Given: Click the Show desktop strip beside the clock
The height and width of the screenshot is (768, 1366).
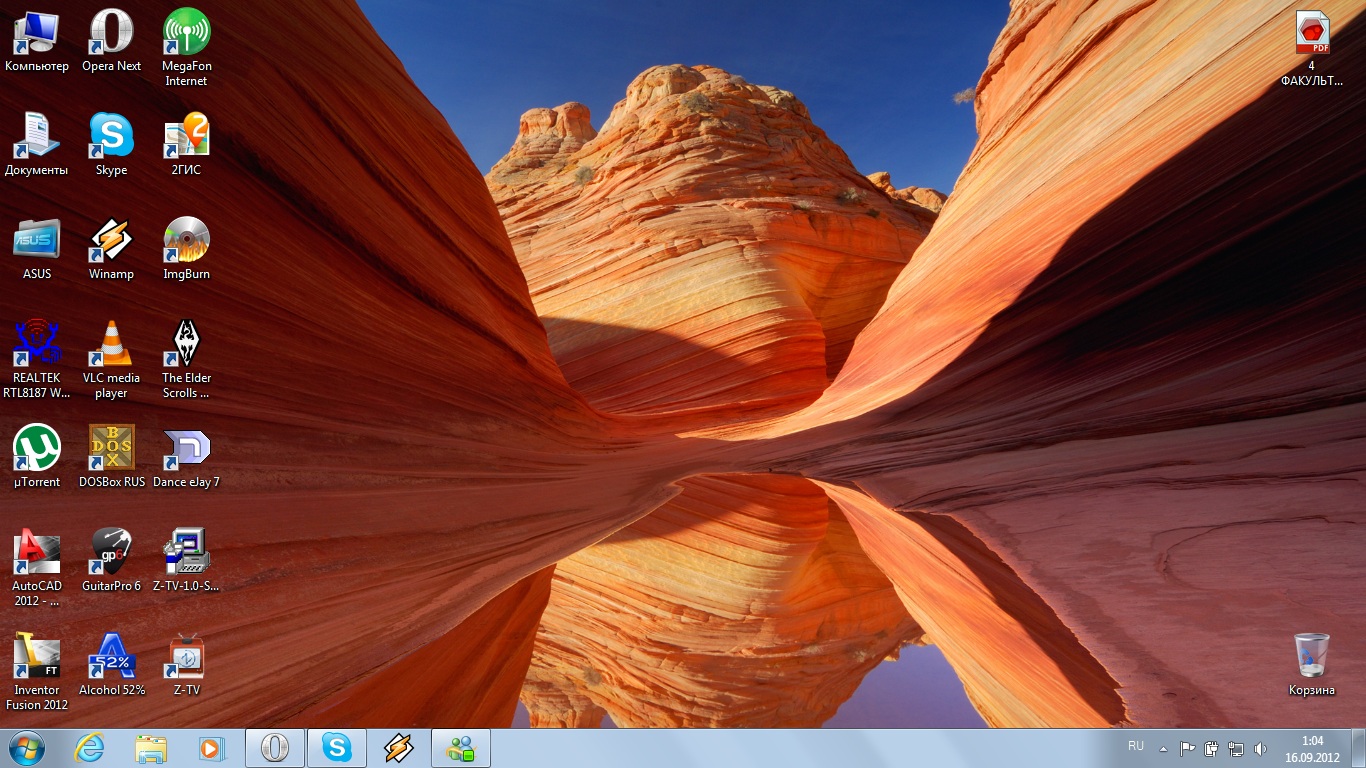Looking at the screenshot, I should point(1359,748).
